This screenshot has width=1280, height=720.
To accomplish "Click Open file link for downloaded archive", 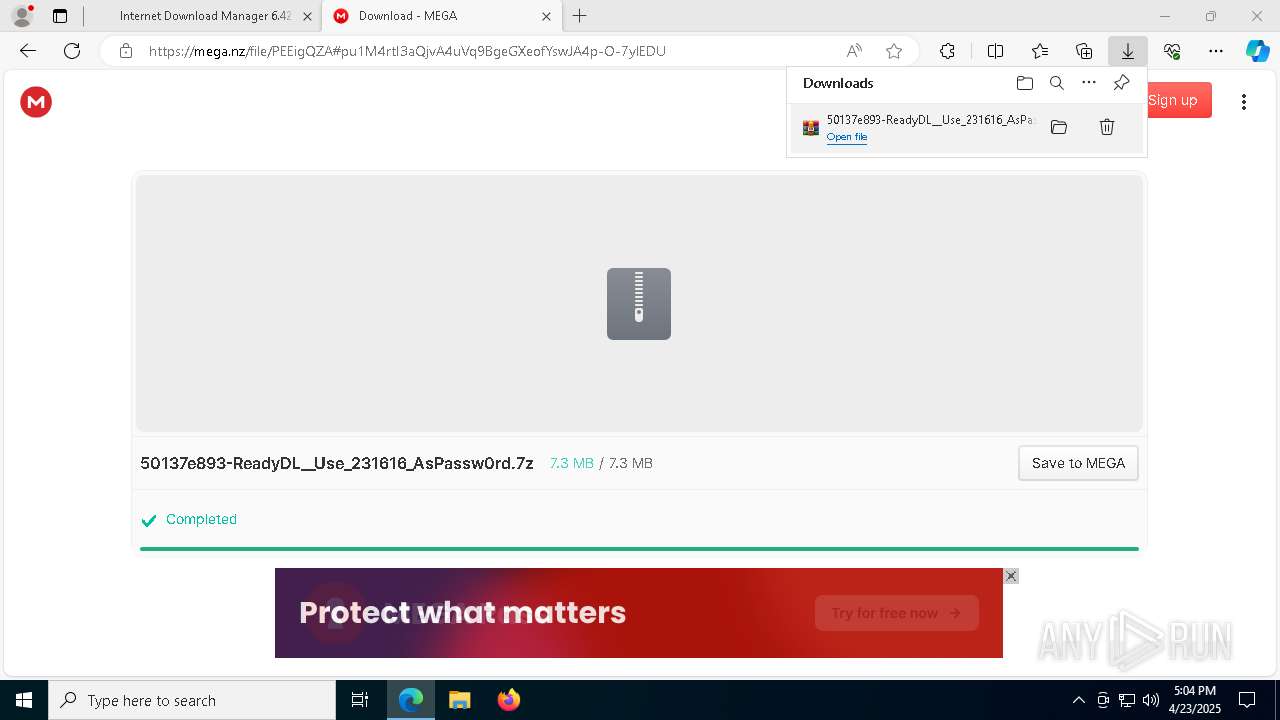I will [x=847, y=137].
